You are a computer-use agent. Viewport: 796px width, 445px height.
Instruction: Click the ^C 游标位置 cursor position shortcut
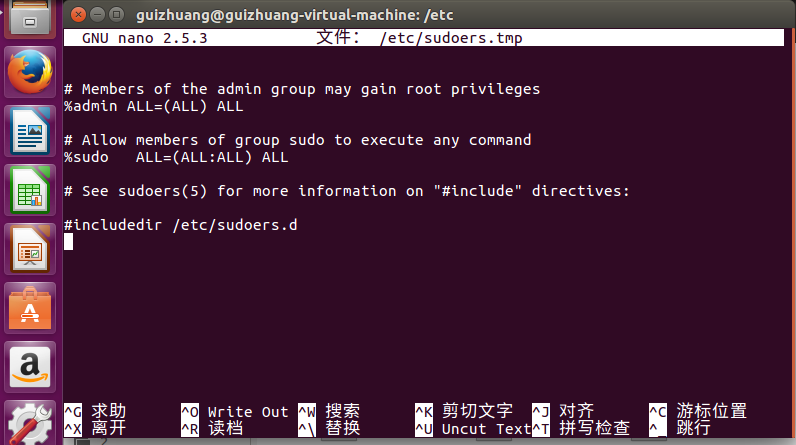point(697,411)
